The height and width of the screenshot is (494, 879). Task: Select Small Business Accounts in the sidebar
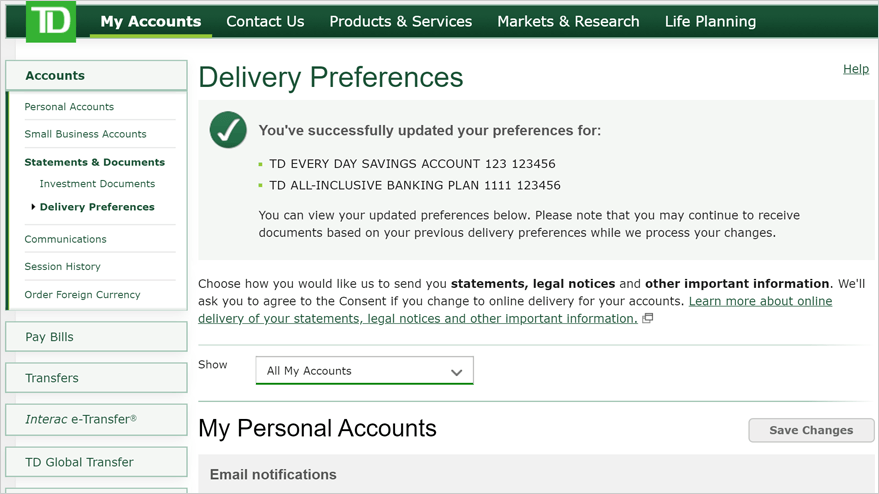[x=85, y=134]
